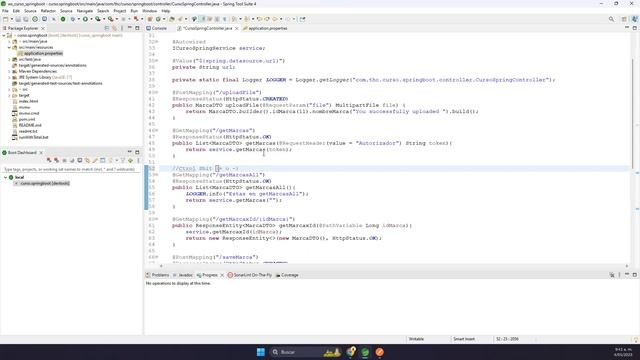
Task: Minimize the Boot Dashboard panel
Action: pos(130,152)
